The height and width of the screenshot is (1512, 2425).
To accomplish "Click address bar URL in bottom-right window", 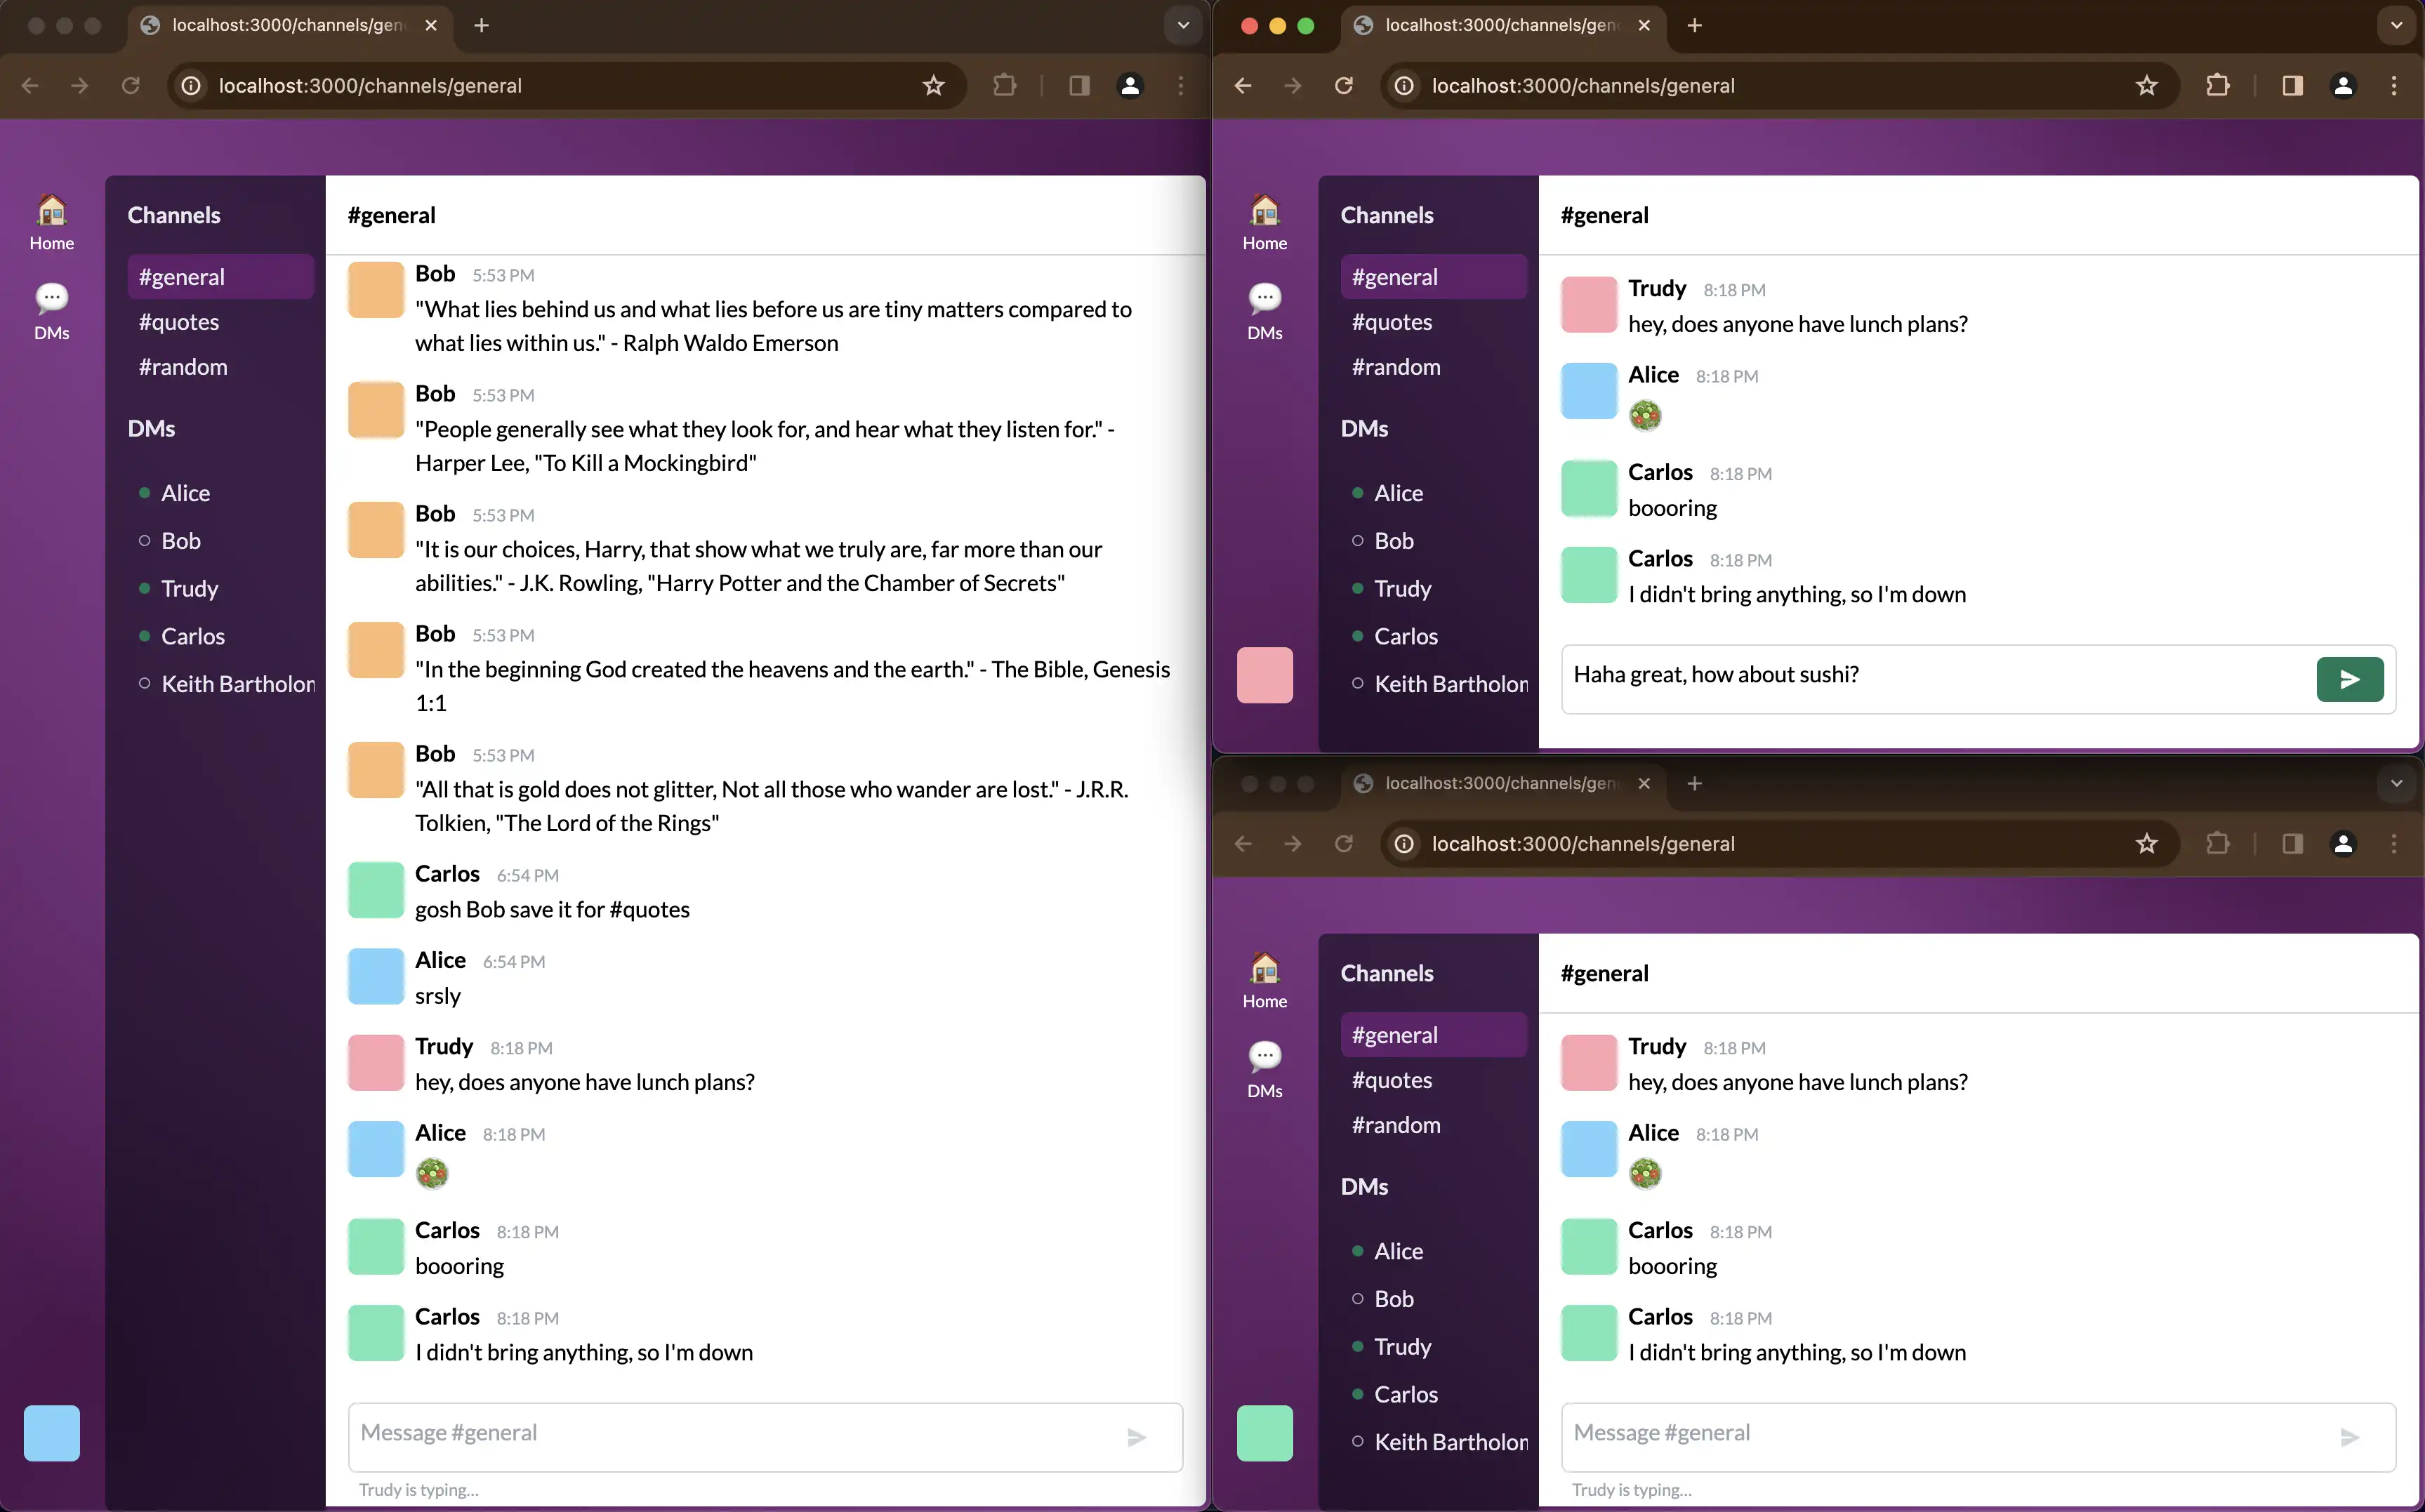I will point(1582,843).
